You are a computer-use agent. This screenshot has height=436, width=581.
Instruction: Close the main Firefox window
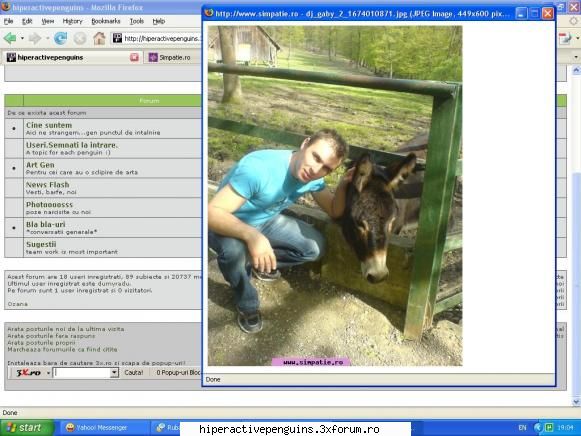pyautogui.click(x=574, y=6)
